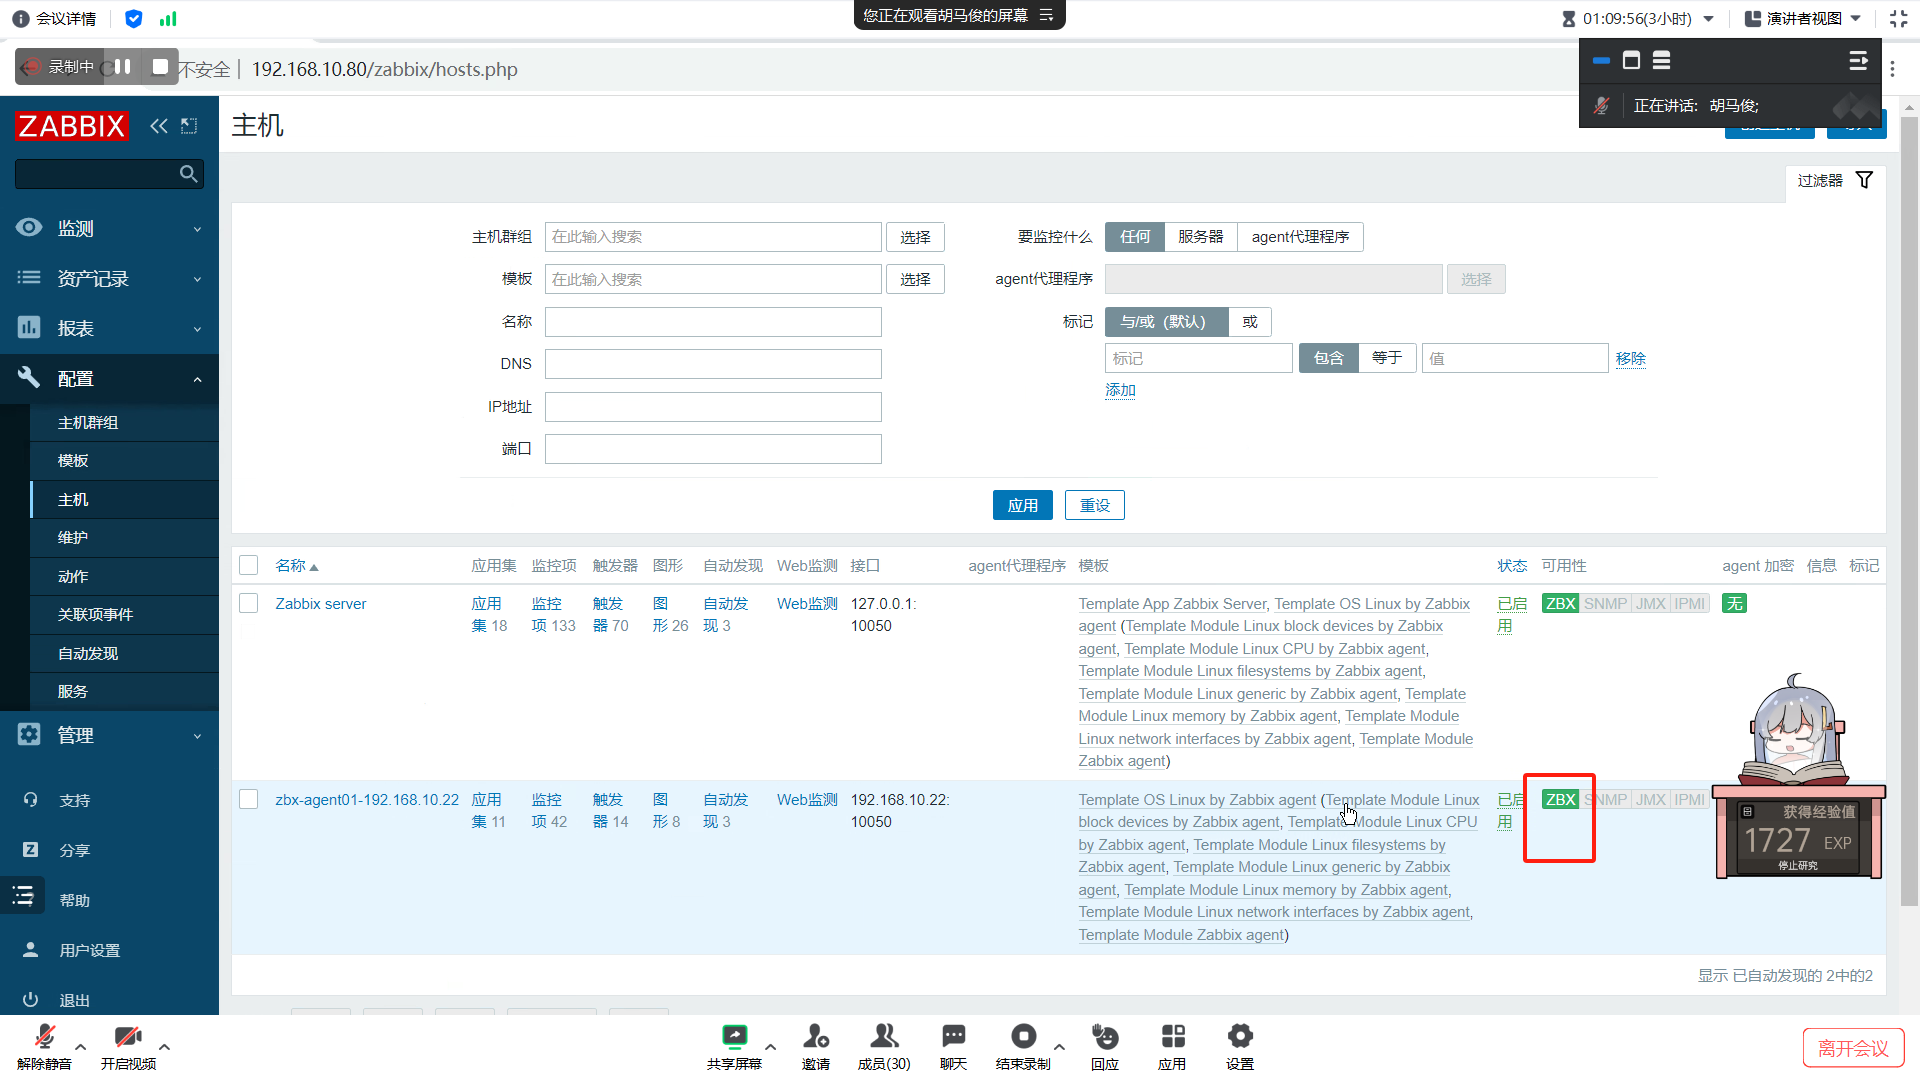Click the speaker panel menu icon
The width and height of the screenshot is (1920, 1080).
(1858, 61)
